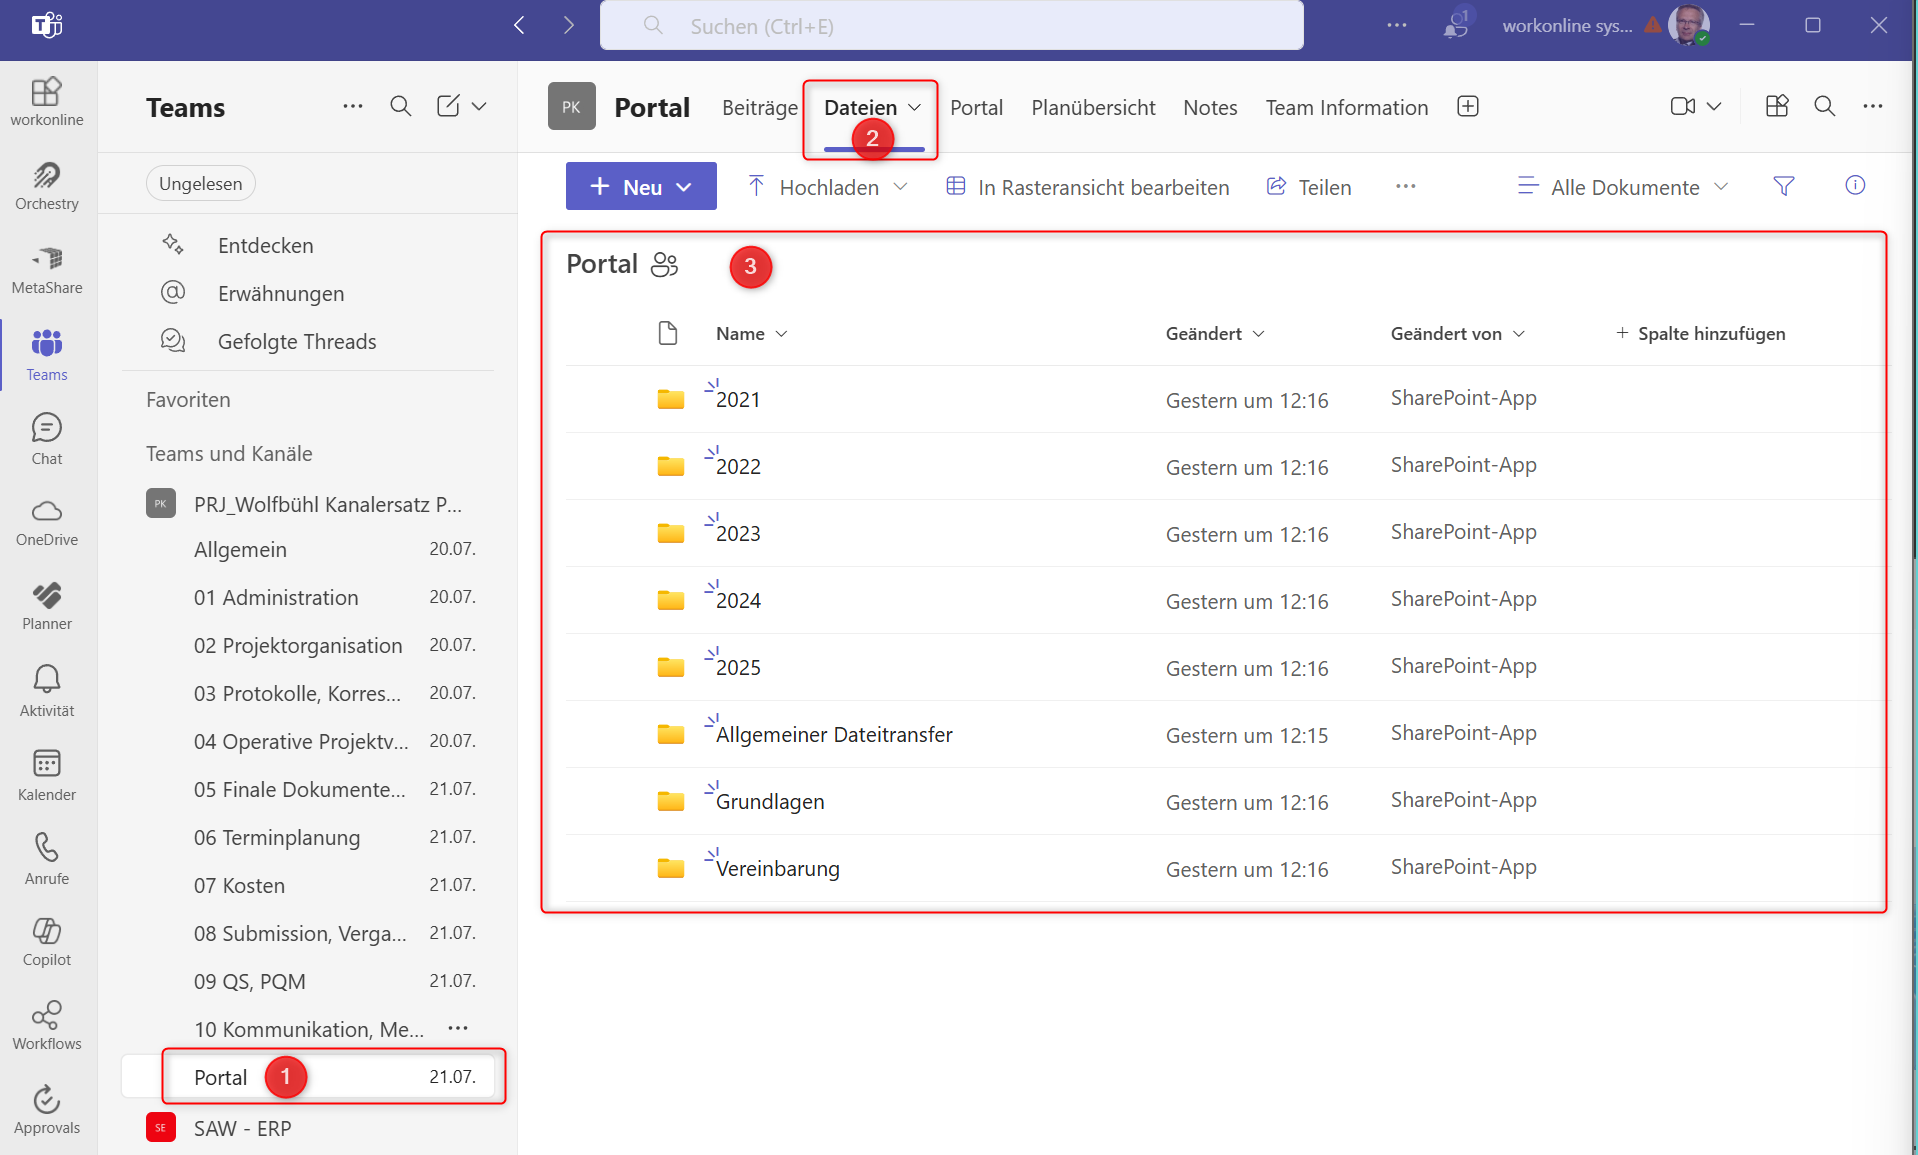The height and width of the screenshot is (1155, 1918).
Task: Click the Suchen search field
Action: click(951, 26)
